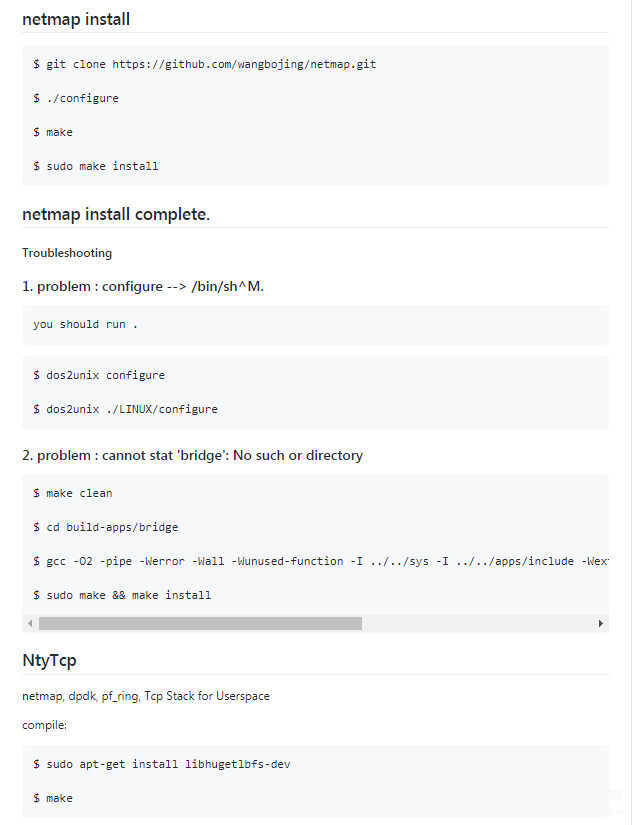Click the right scroll arrow of code block
Viewport: 633px width, 825px height.
600,623
